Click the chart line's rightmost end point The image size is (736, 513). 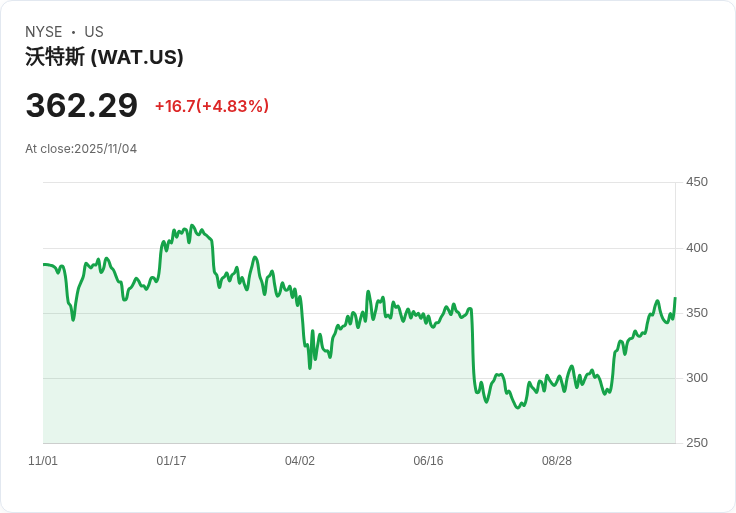click(675, 298)
